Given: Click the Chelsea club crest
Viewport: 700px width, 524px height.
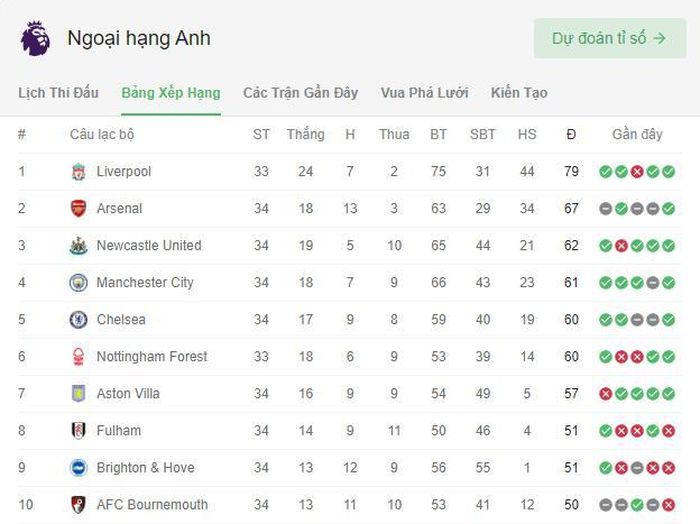Looking at the screenshot, I should click(x=79, y=320).
